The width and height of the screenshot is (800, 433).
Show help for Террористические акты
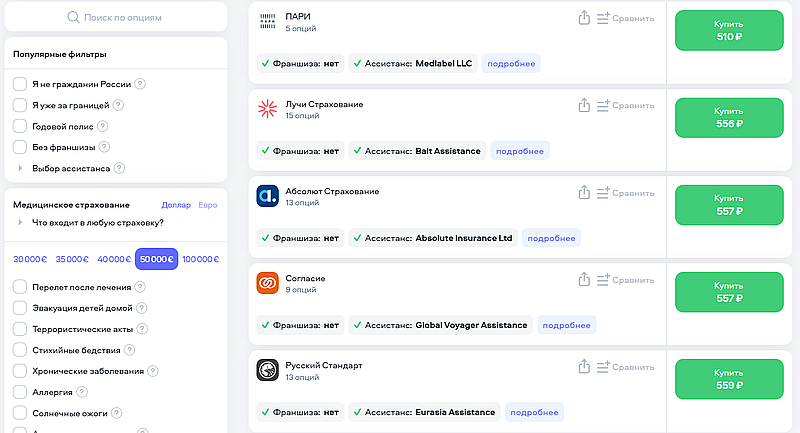pyautogui.click(x=142, y=329)
